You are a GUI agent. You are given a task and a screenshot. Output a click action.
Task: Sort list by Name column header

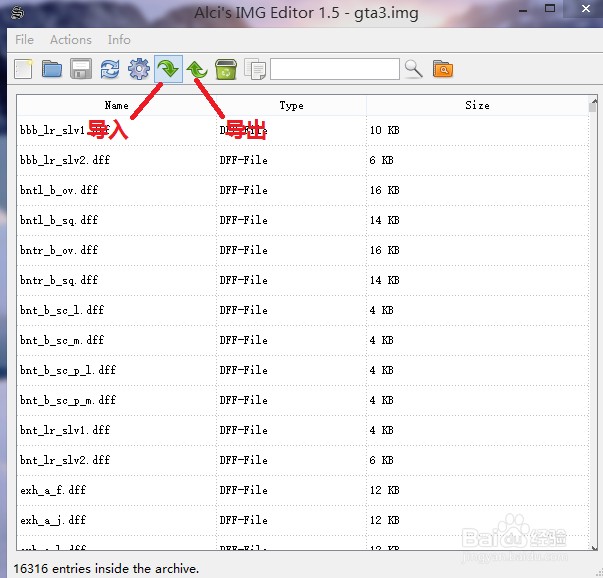click(x=117, y=105)
